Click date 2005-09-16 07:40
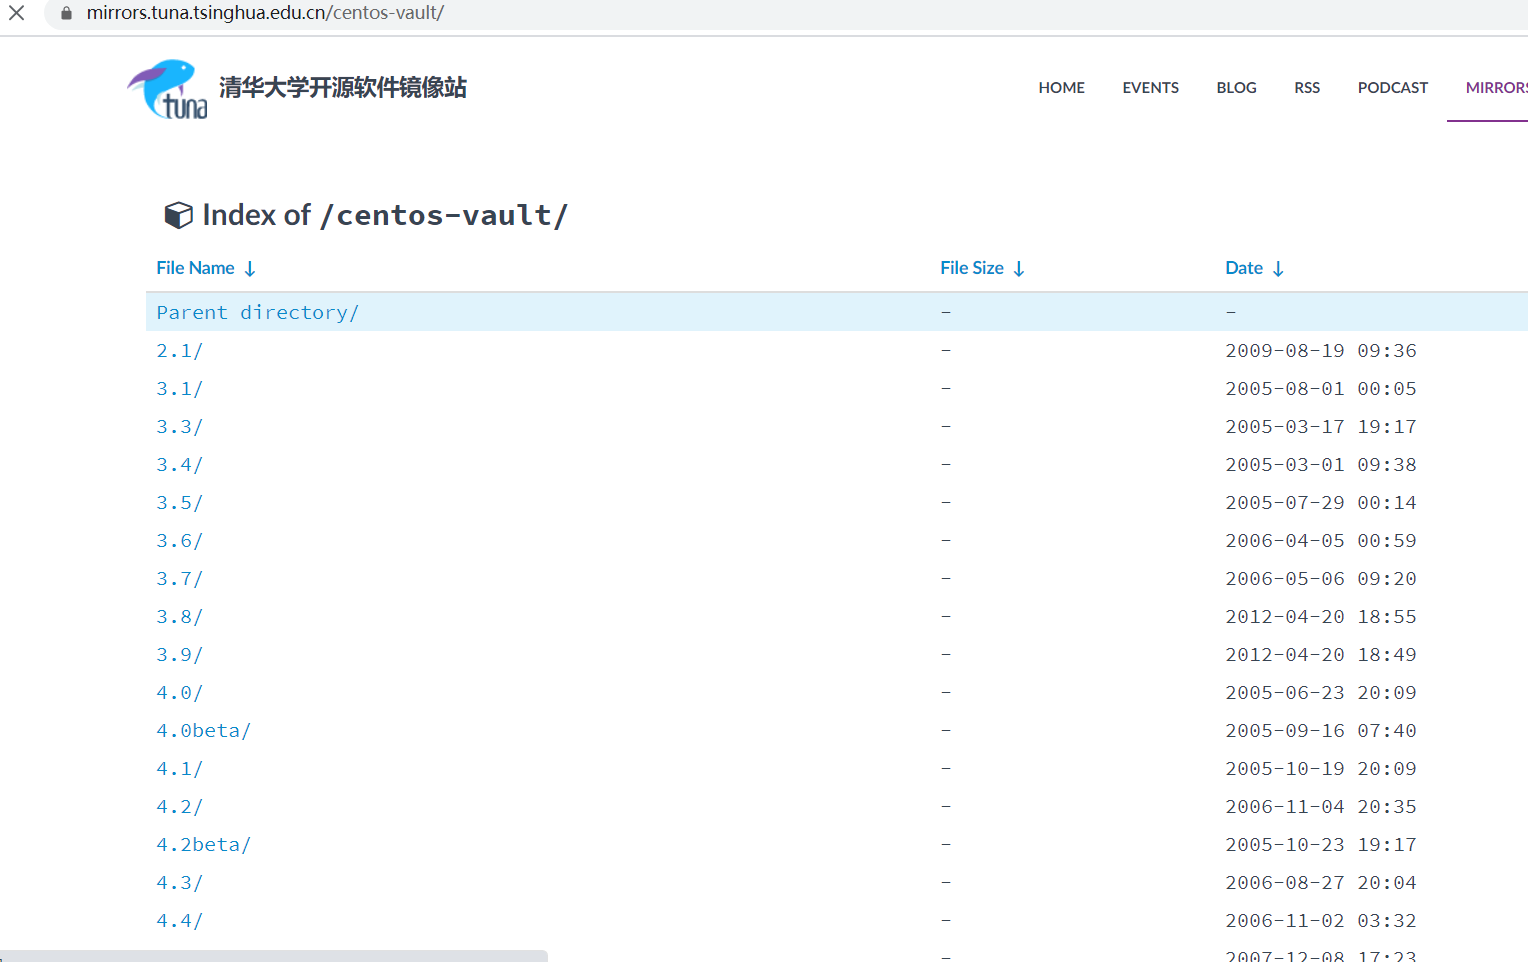 pyautogui.click(x=1320, y=731)
